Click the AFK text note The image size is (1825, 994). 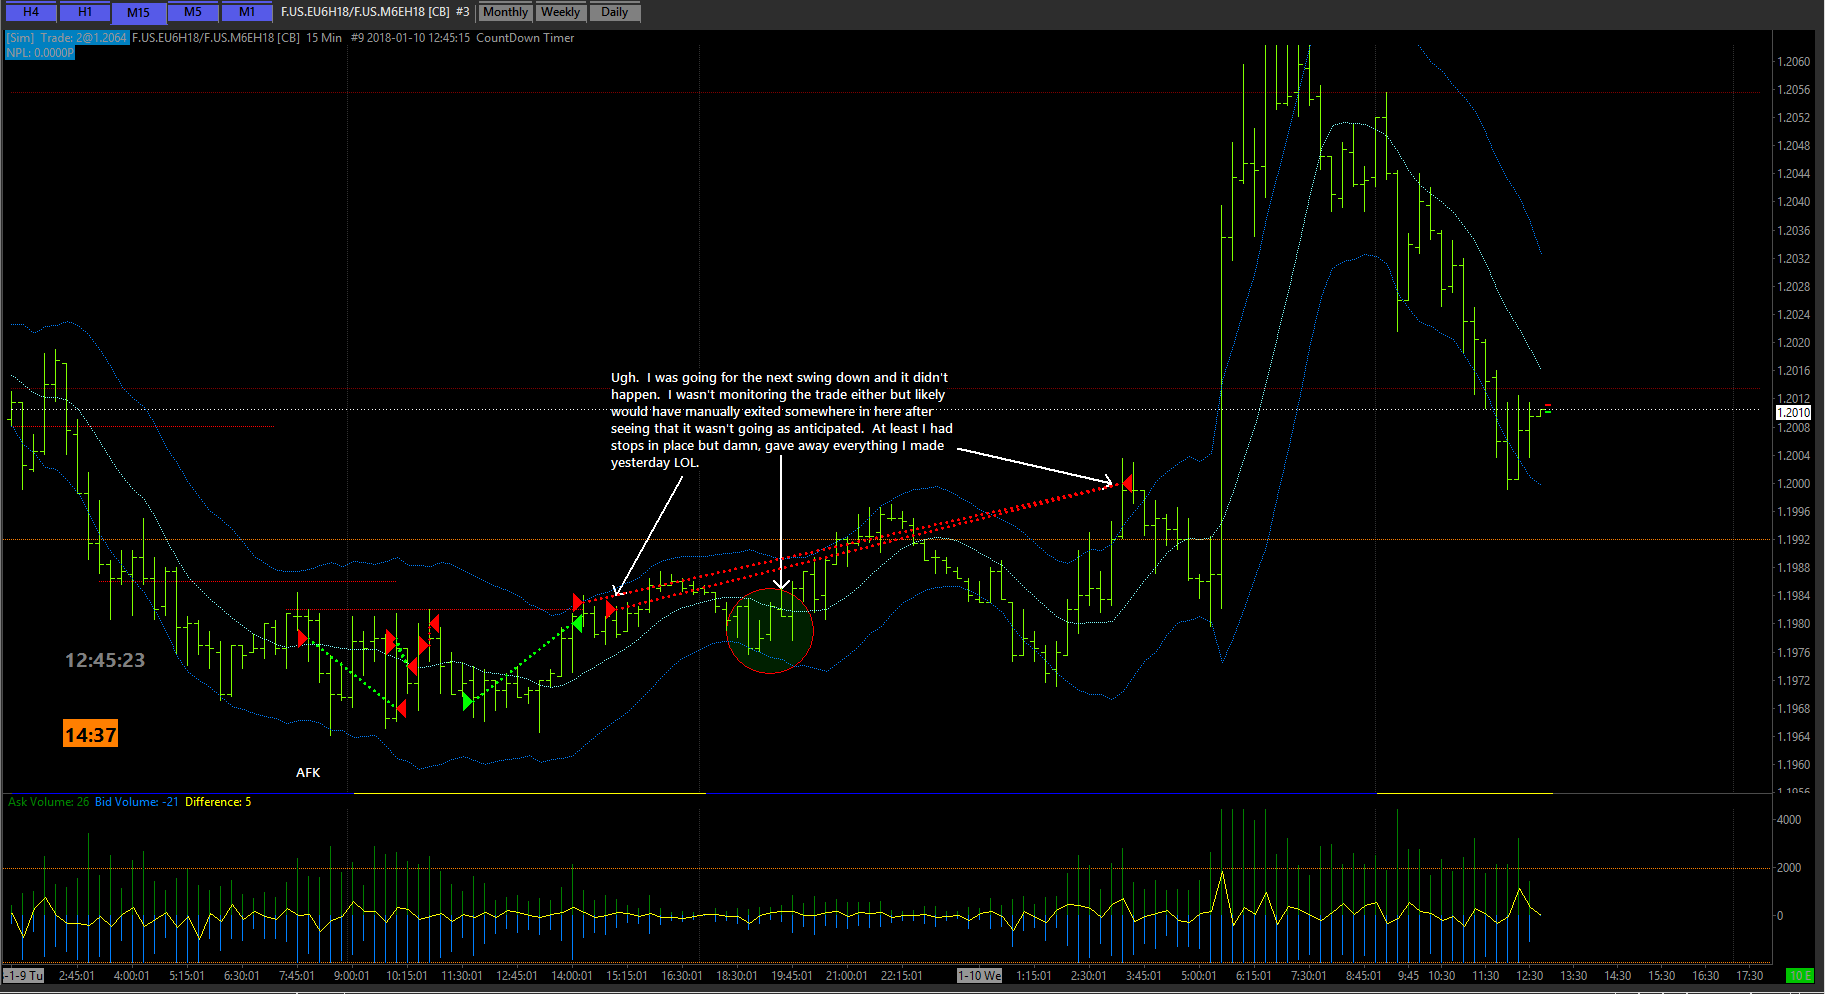click(308, 772)
